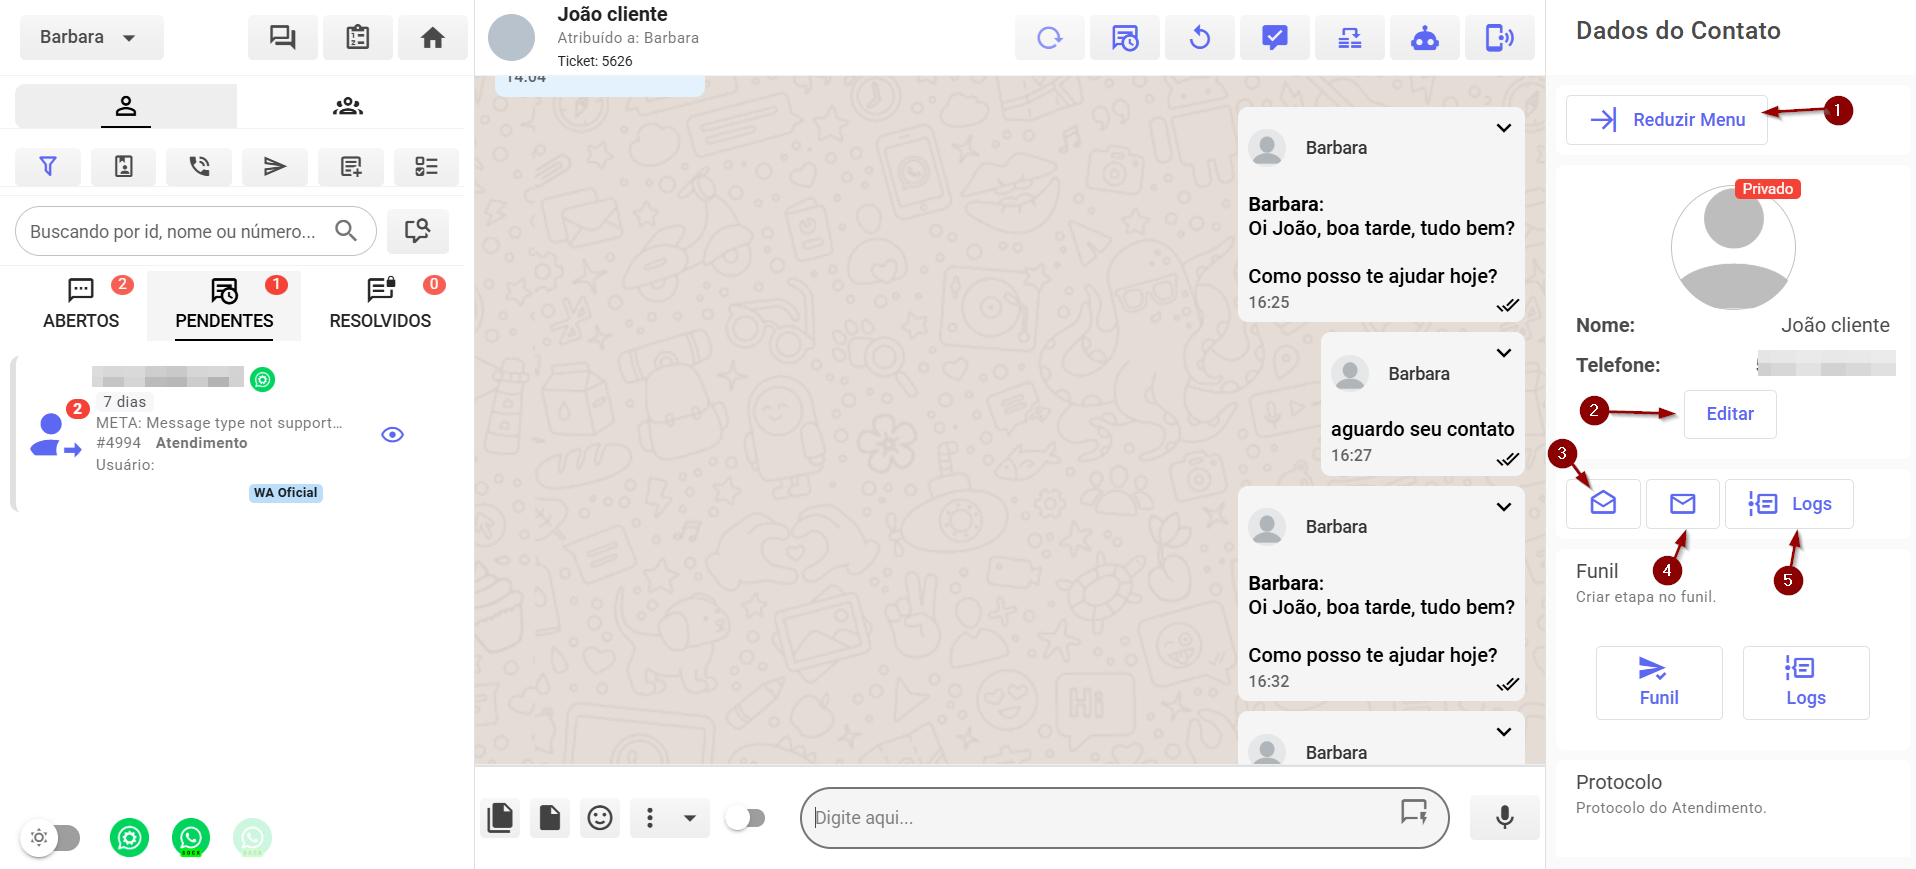Expand the chevron on the 16:25 message

[x=1503, y=128]
